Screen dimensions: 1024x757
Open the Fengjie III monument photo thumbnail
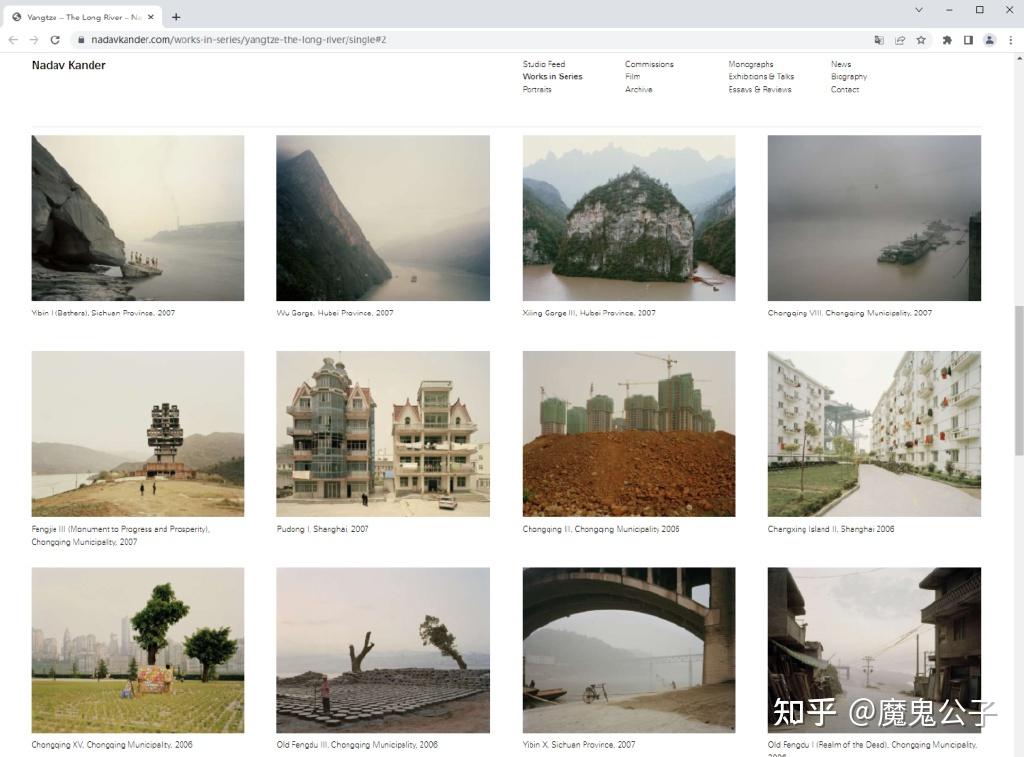tap(138, 434)
